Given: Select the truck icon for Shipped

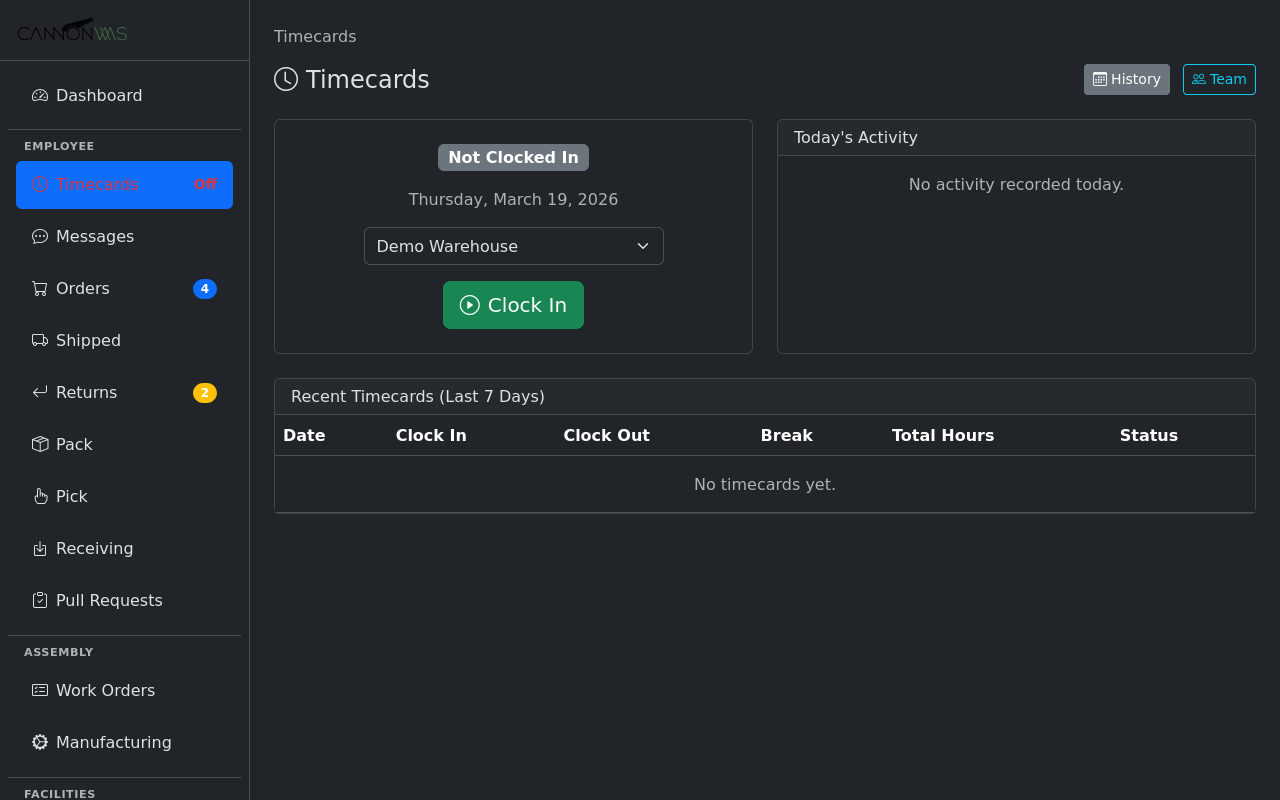Looking at the screenshot, I should [x=39, y=340].
